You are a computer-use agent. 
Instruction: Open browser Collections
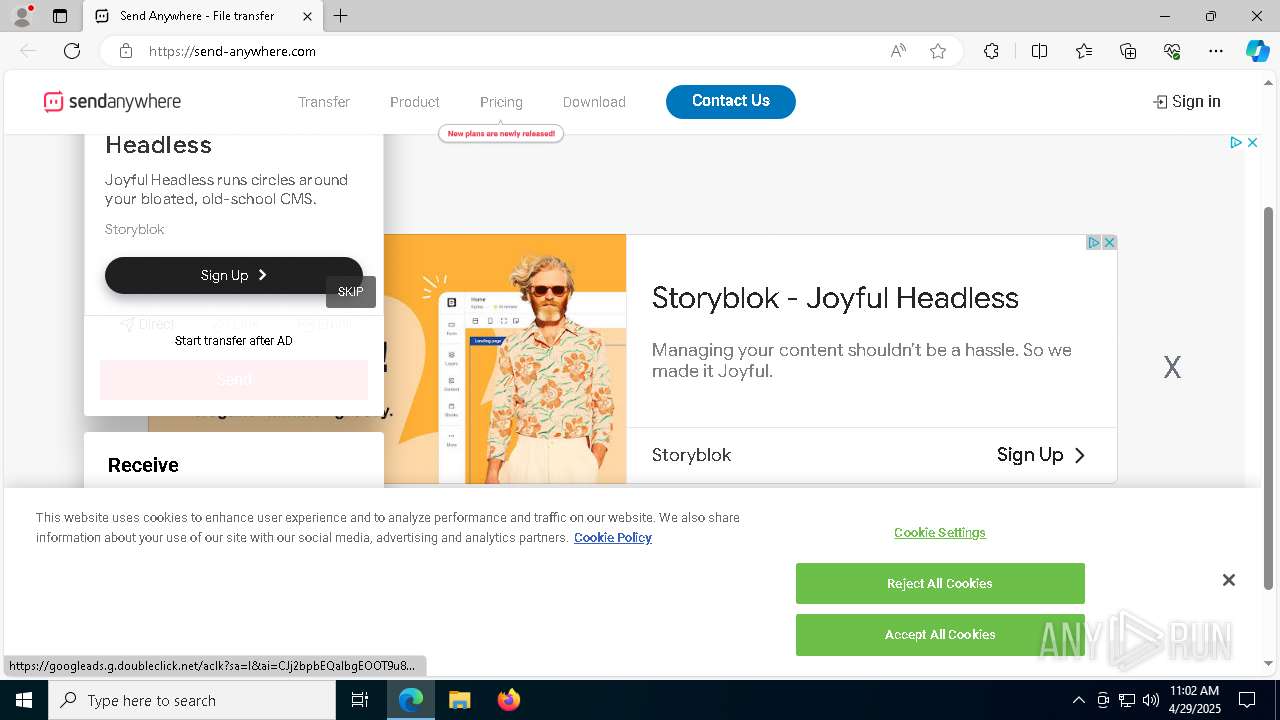click(1128, 51)
